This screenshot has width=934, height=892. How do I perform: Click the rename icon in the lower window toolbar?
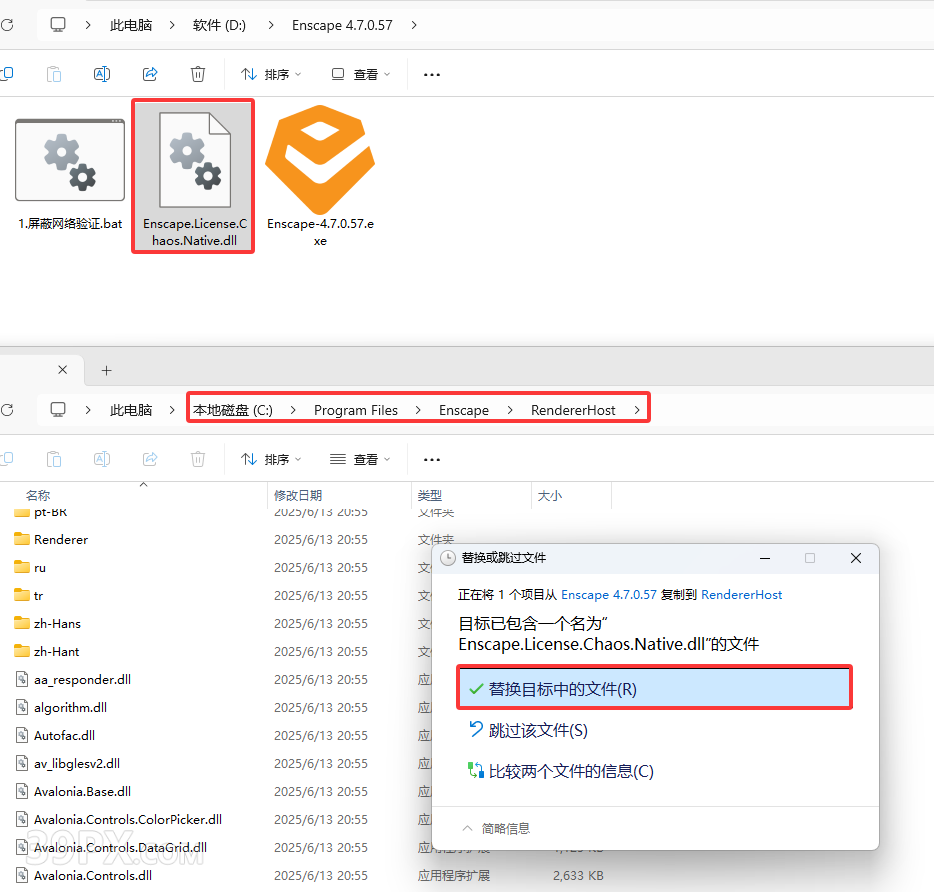102,459
